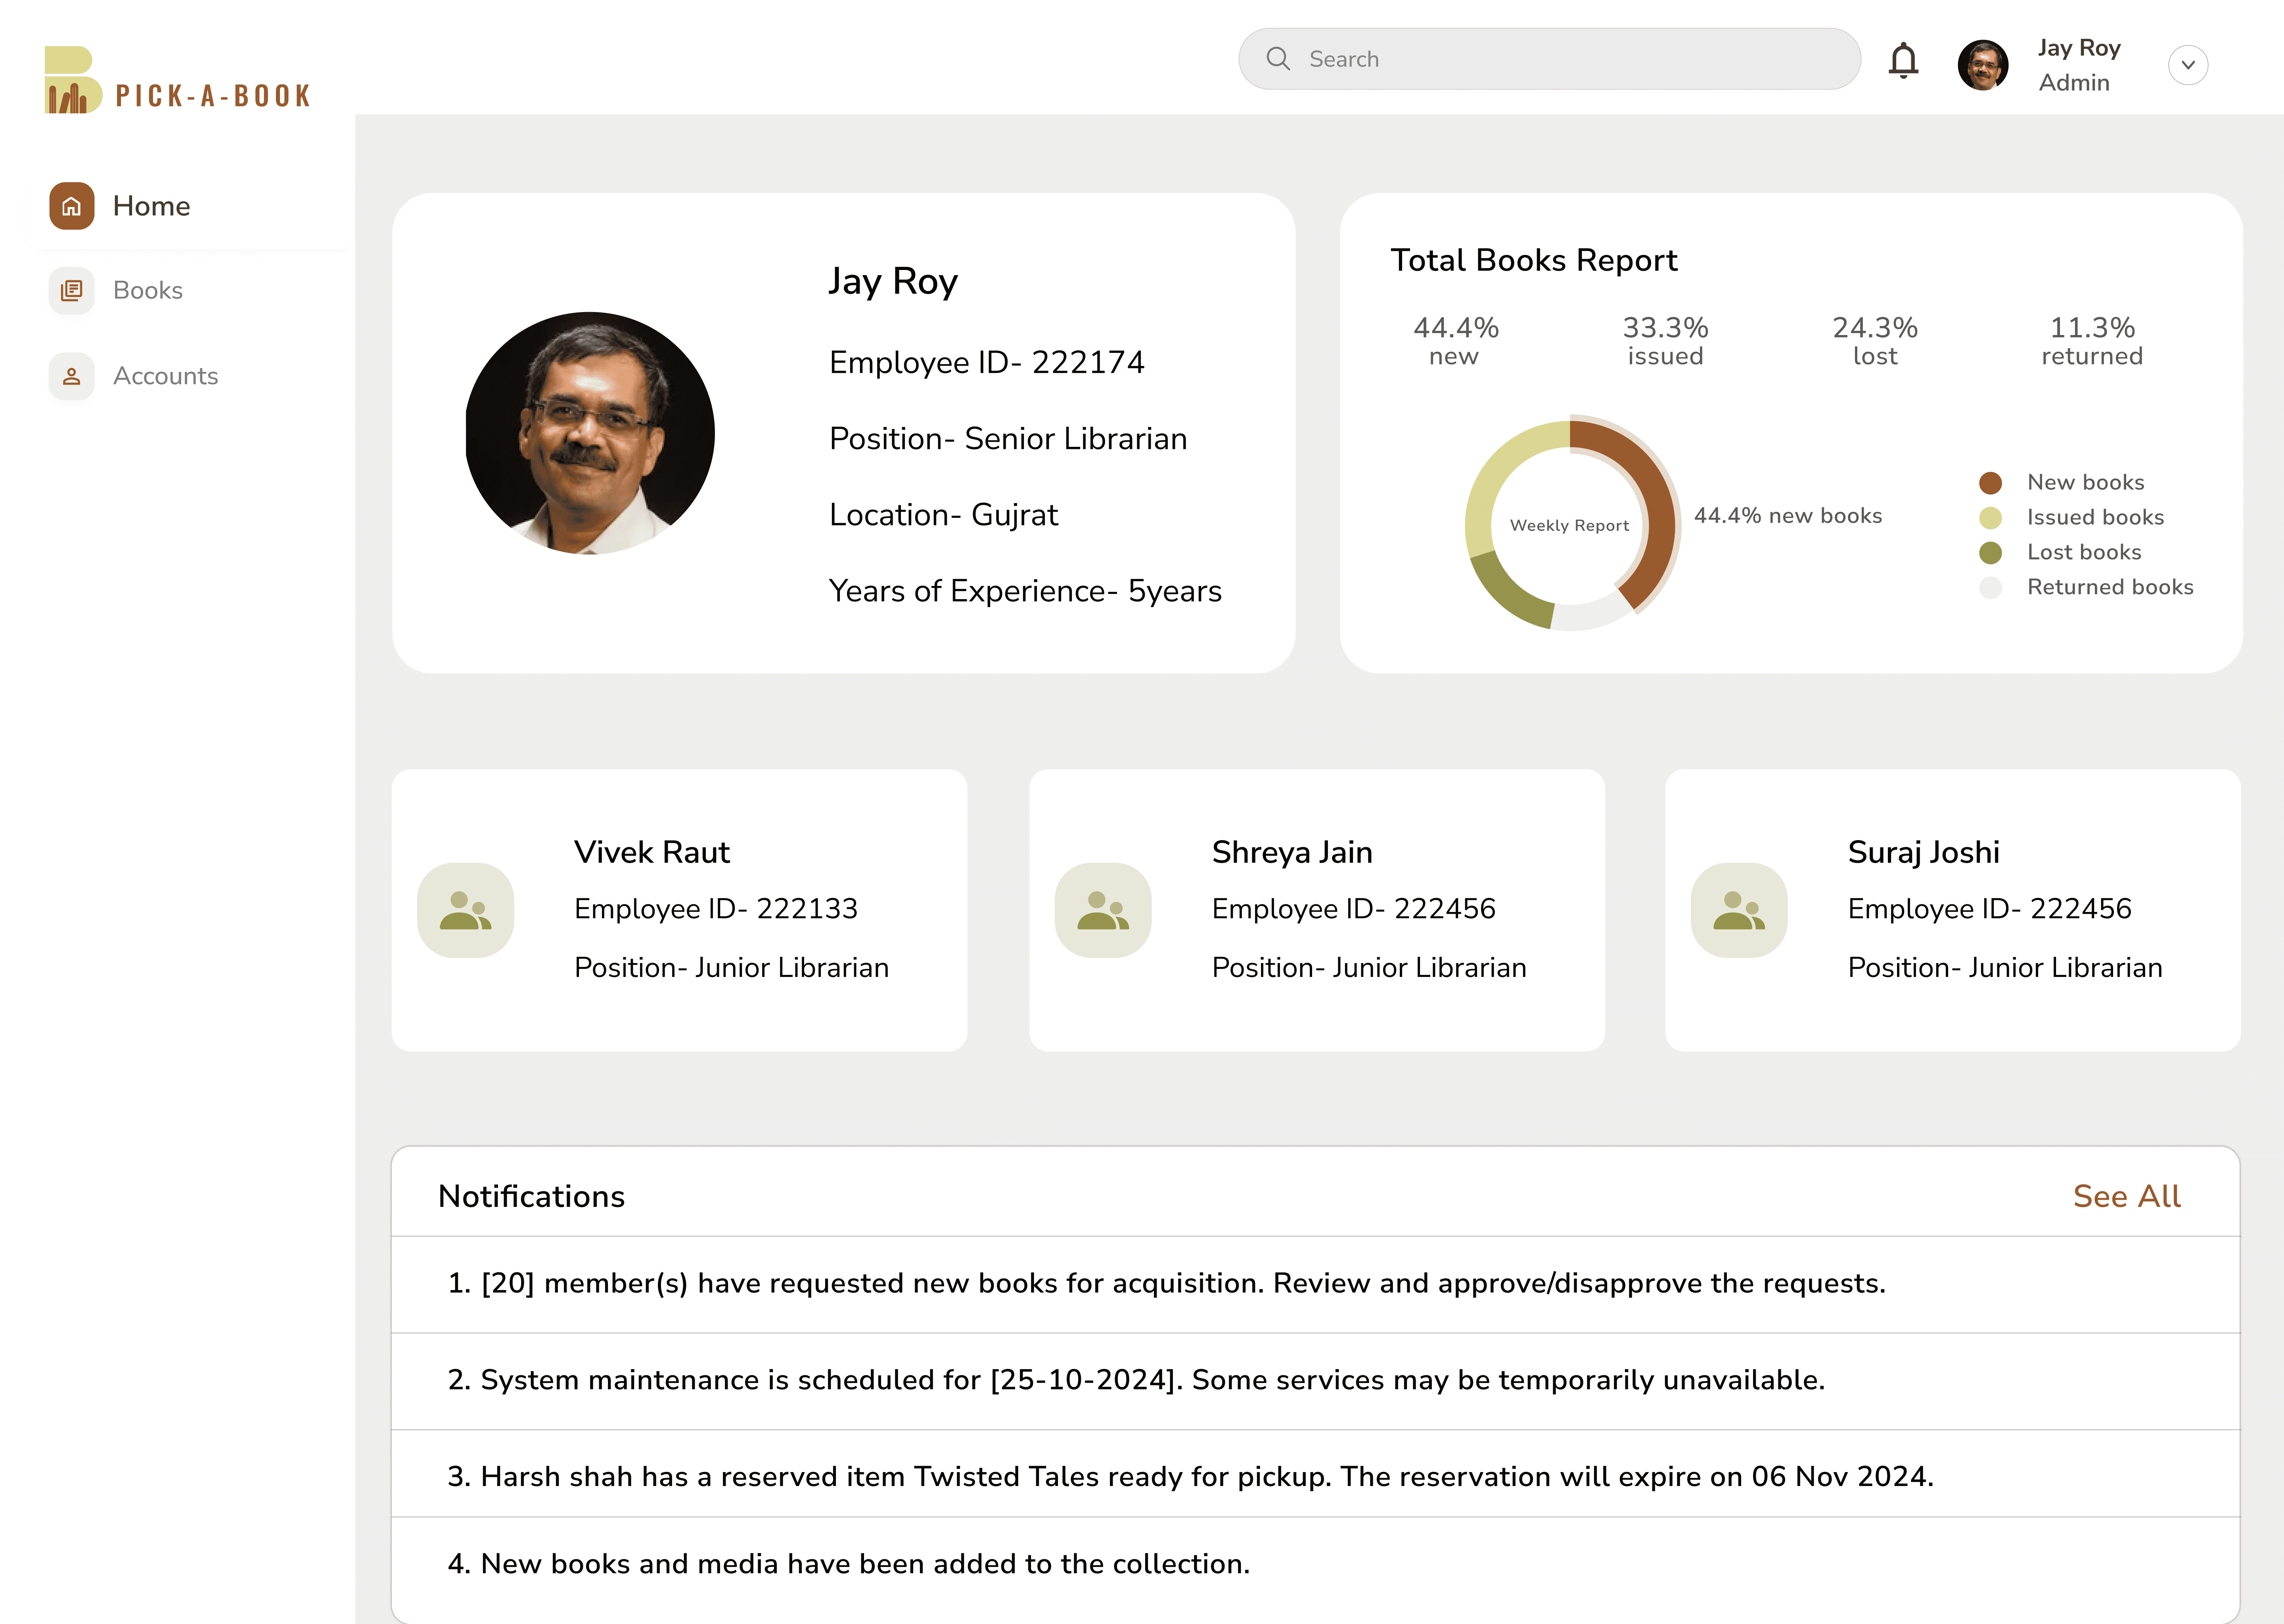Click the Lost books legend color dot
Screen dimensions: 2284x1624
(x=1990, y=553)
